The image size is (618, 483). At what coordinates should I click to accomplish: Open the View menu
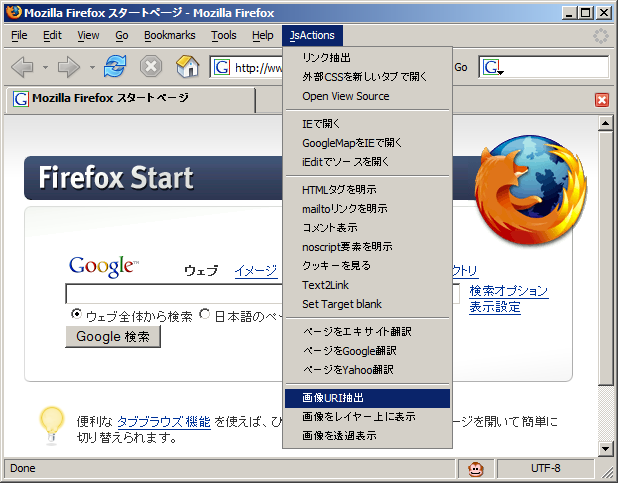(x=88, y=35)
